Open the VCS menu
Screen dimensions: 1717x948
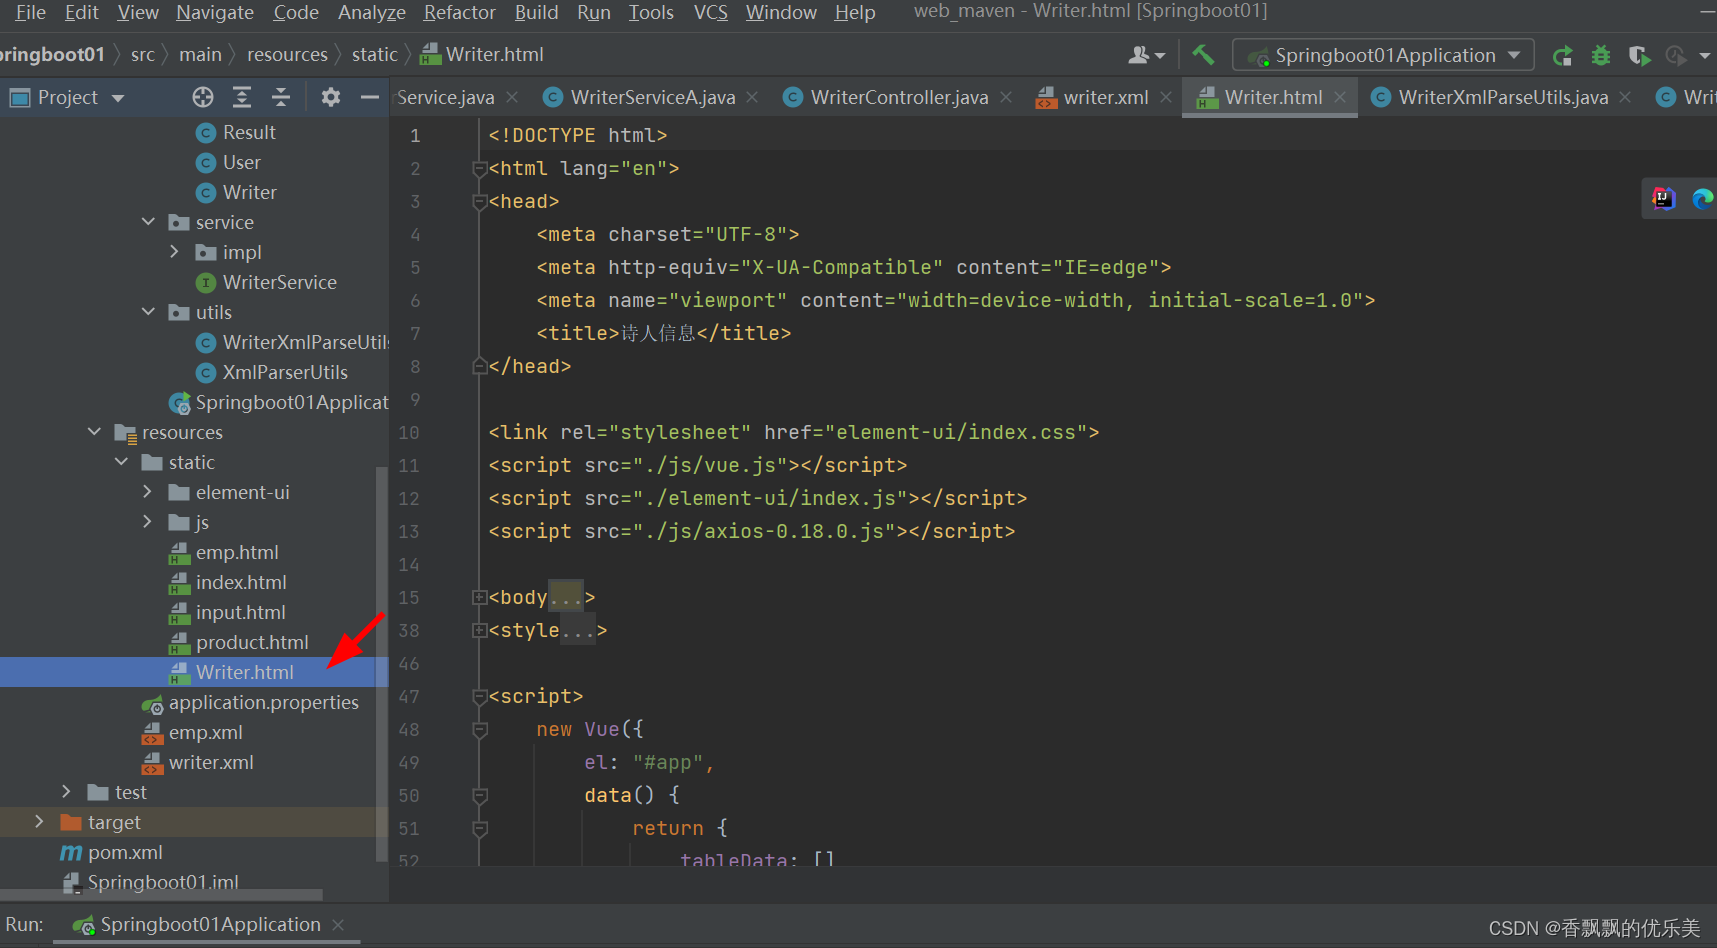[710, 12]
